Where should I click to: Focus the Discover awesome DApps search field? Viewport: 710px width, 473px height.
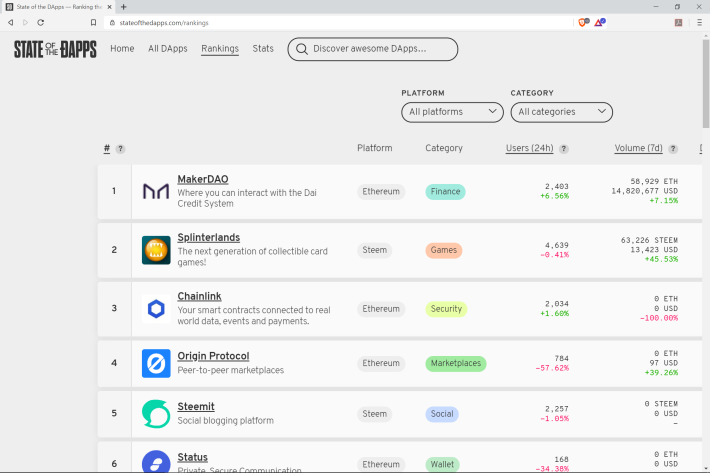point(373,49)
